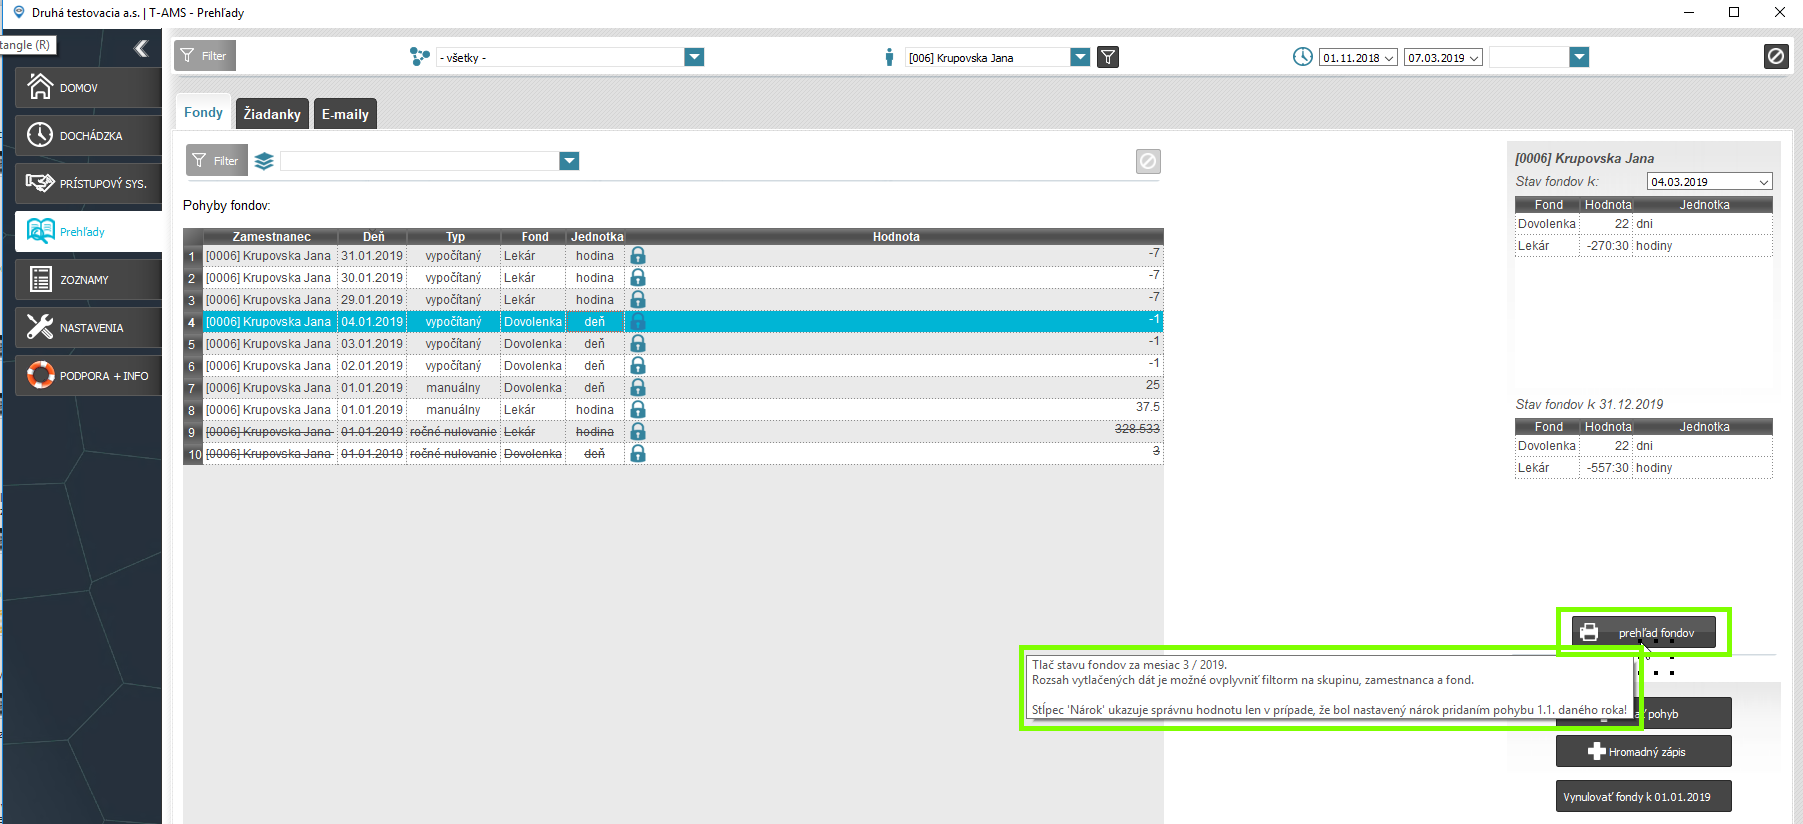Open PODPORA + INFO section
This screenshot has height=824, width=1803.
pyautogui.click(x=88, y=376)
